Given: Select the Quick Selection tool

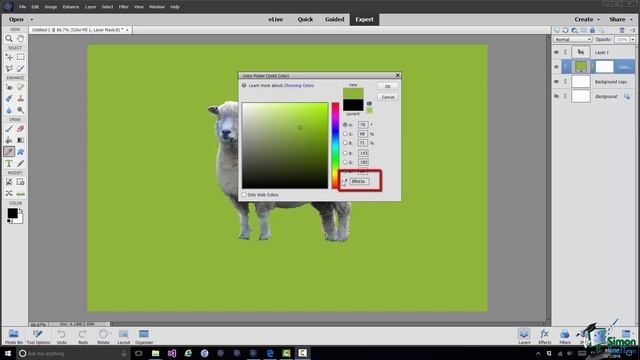Looking at the screenshot, I should (x=20, y=69).
